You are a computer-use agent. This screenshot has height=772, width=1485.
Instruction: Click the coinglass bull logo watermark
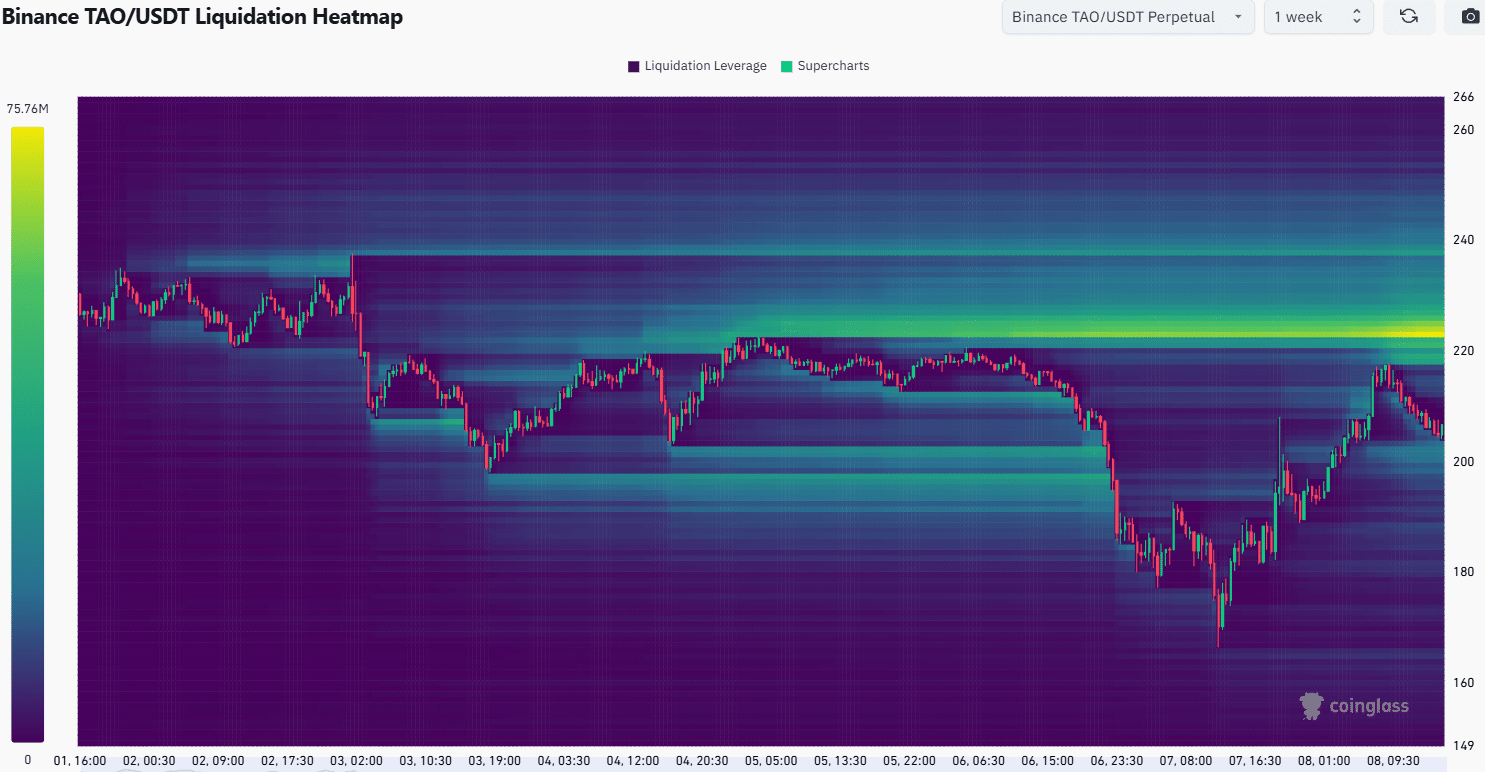1311,705
